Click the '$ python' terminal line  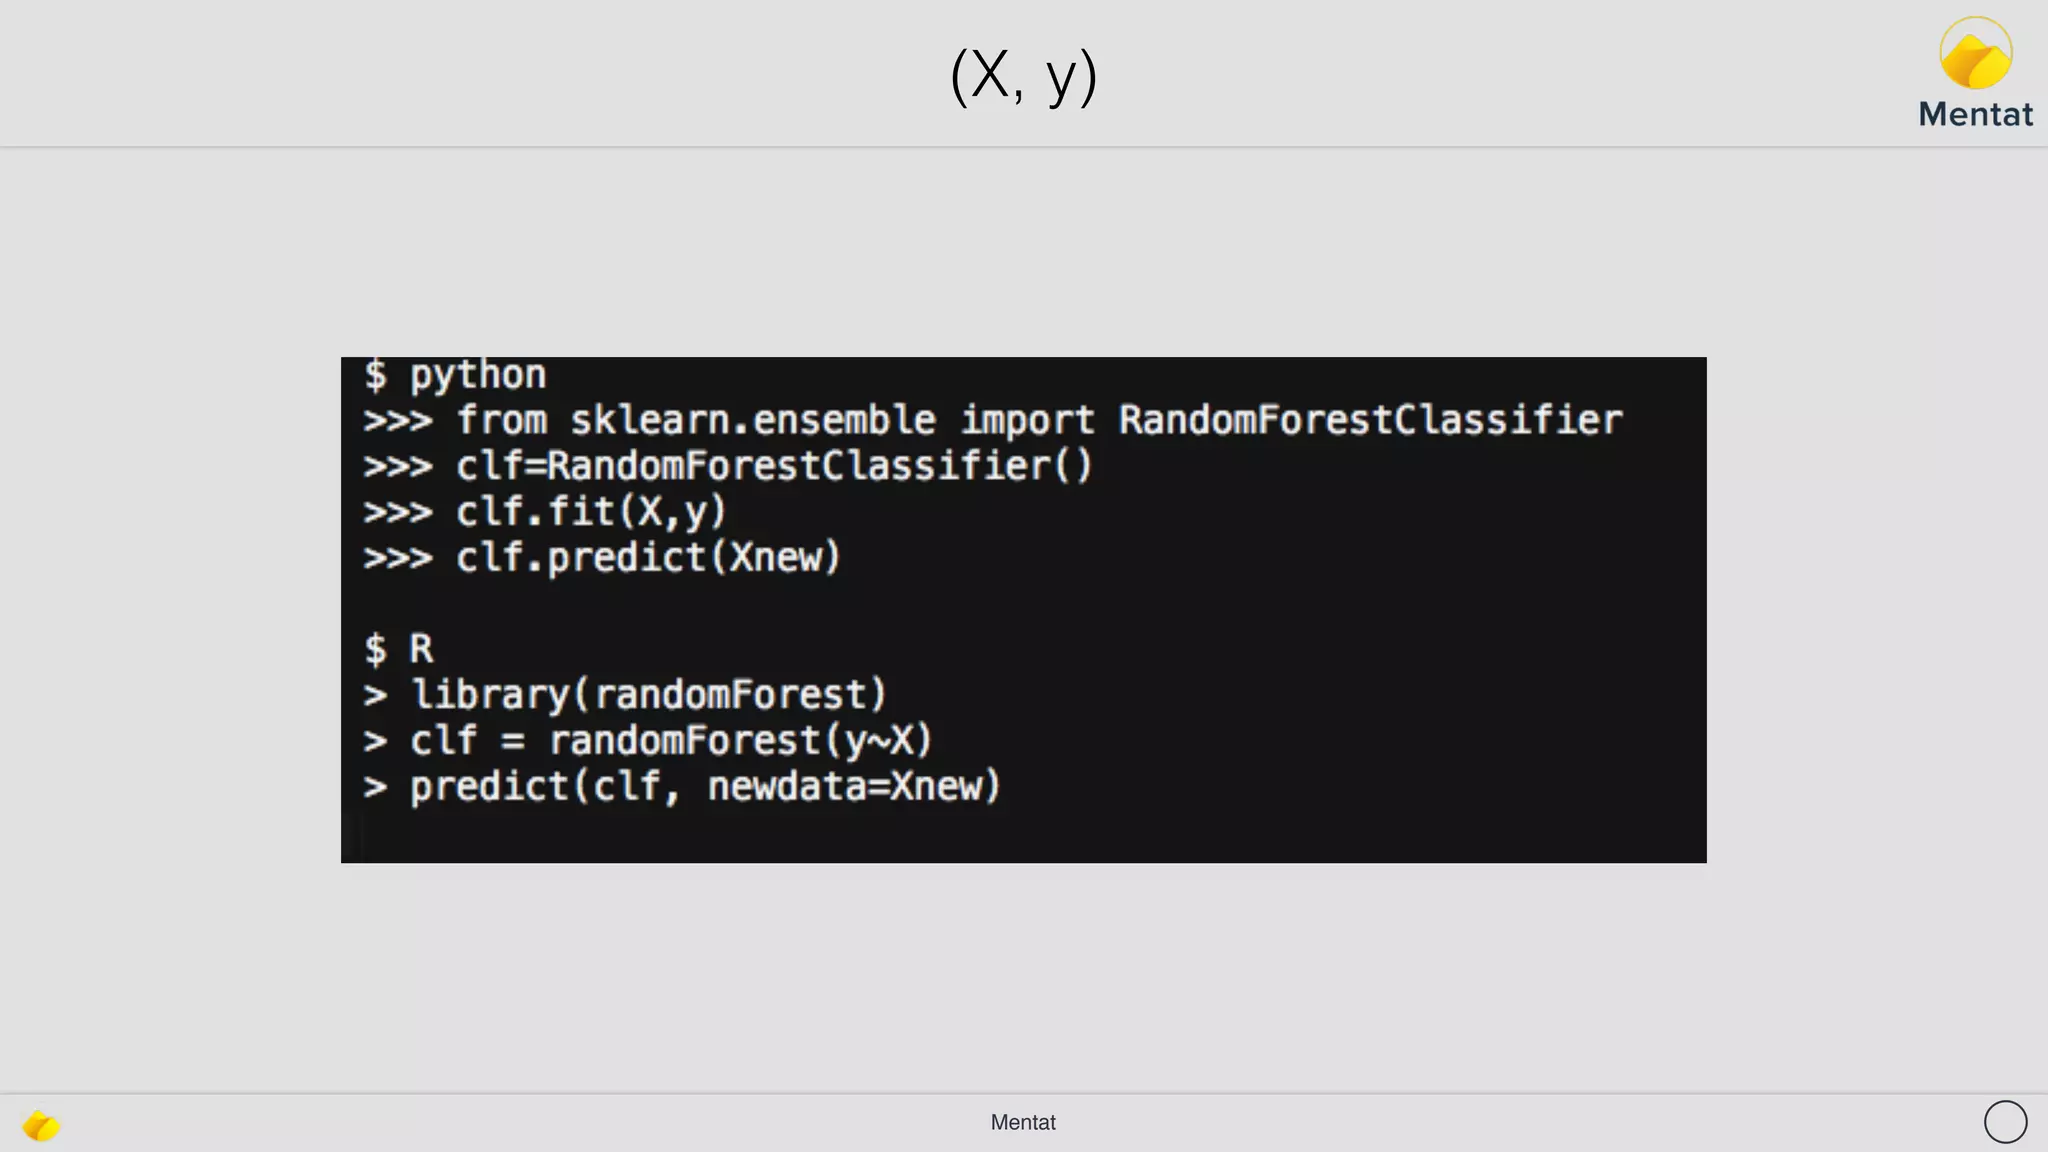tap(455, 376)
